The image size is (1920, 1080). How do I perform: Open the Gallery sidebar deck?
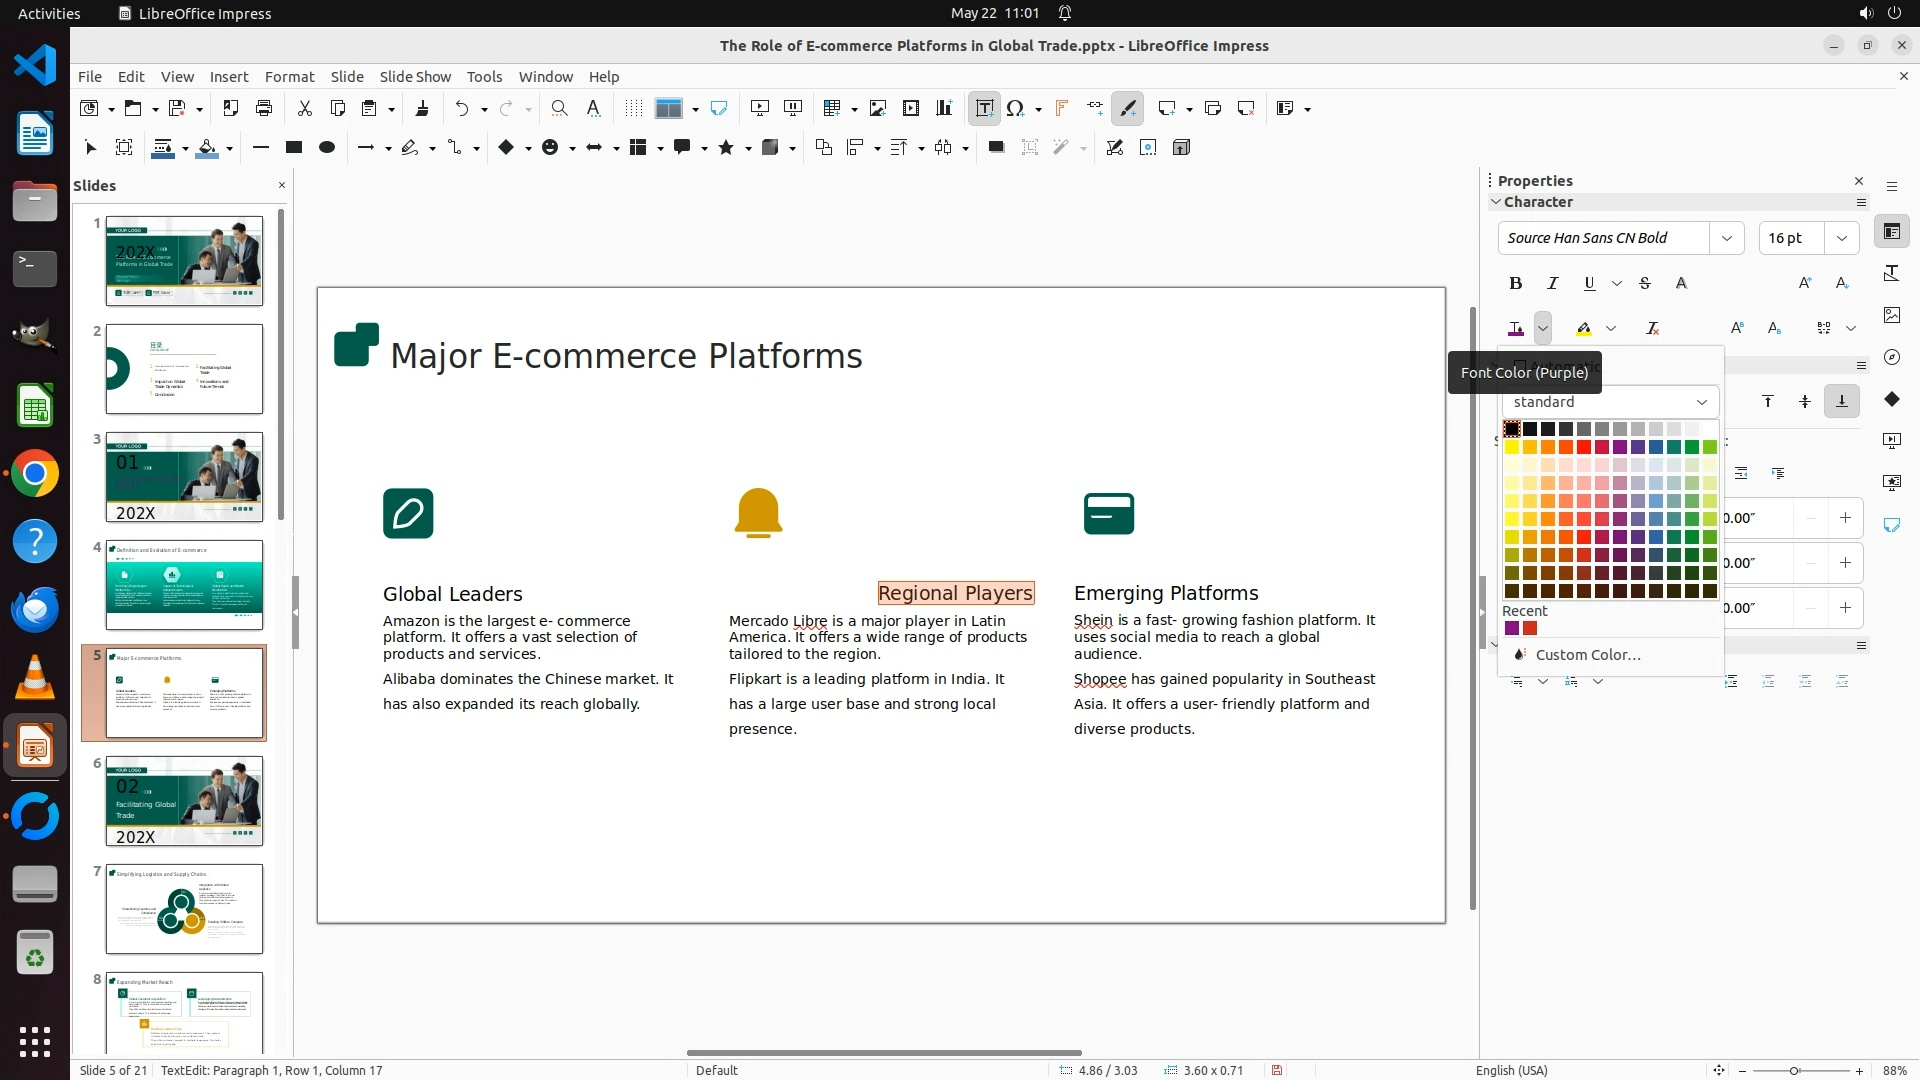click(1891, 315)
